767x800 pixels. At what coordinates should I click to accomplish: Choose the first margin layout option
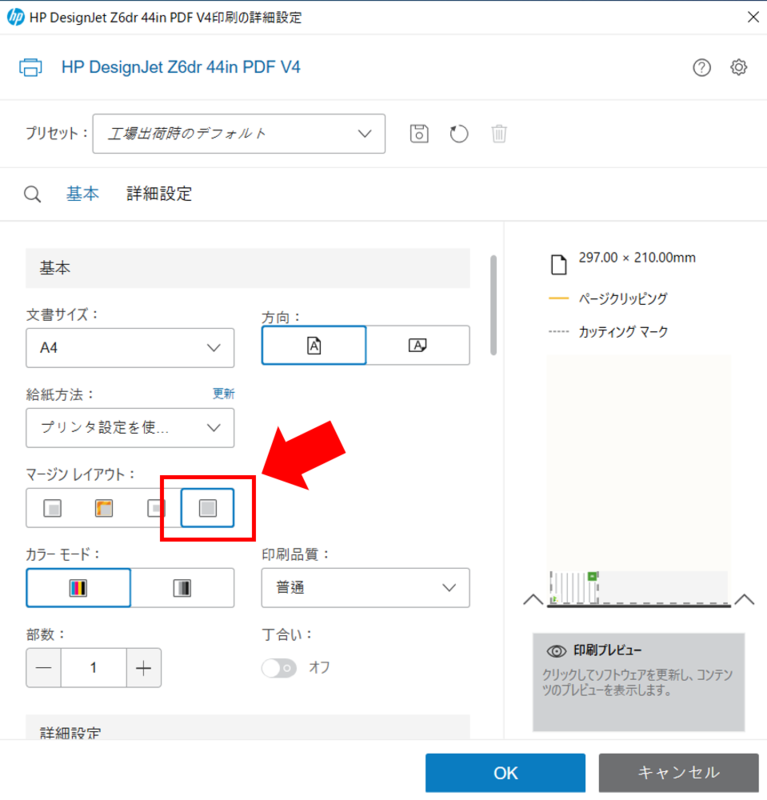tap(52, 508)
